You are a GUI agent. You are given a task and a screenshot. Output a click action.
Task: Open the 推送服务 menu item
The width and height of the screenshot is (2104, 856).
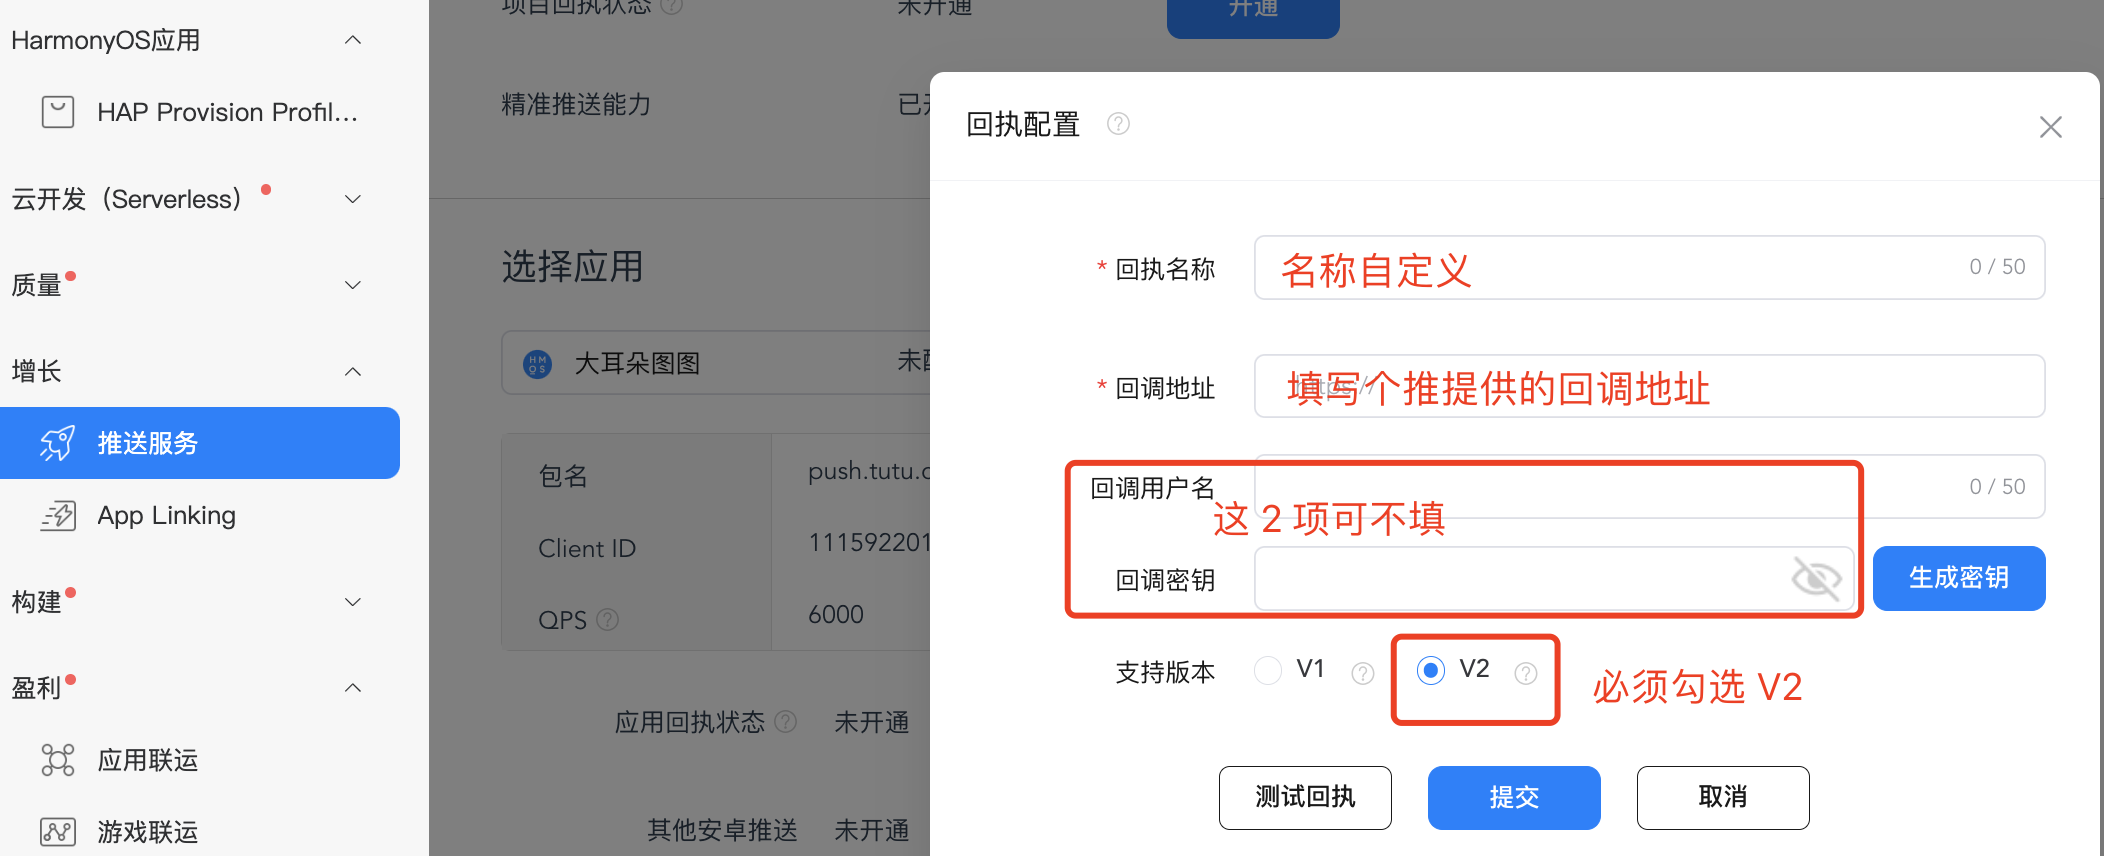pos(200,443)
